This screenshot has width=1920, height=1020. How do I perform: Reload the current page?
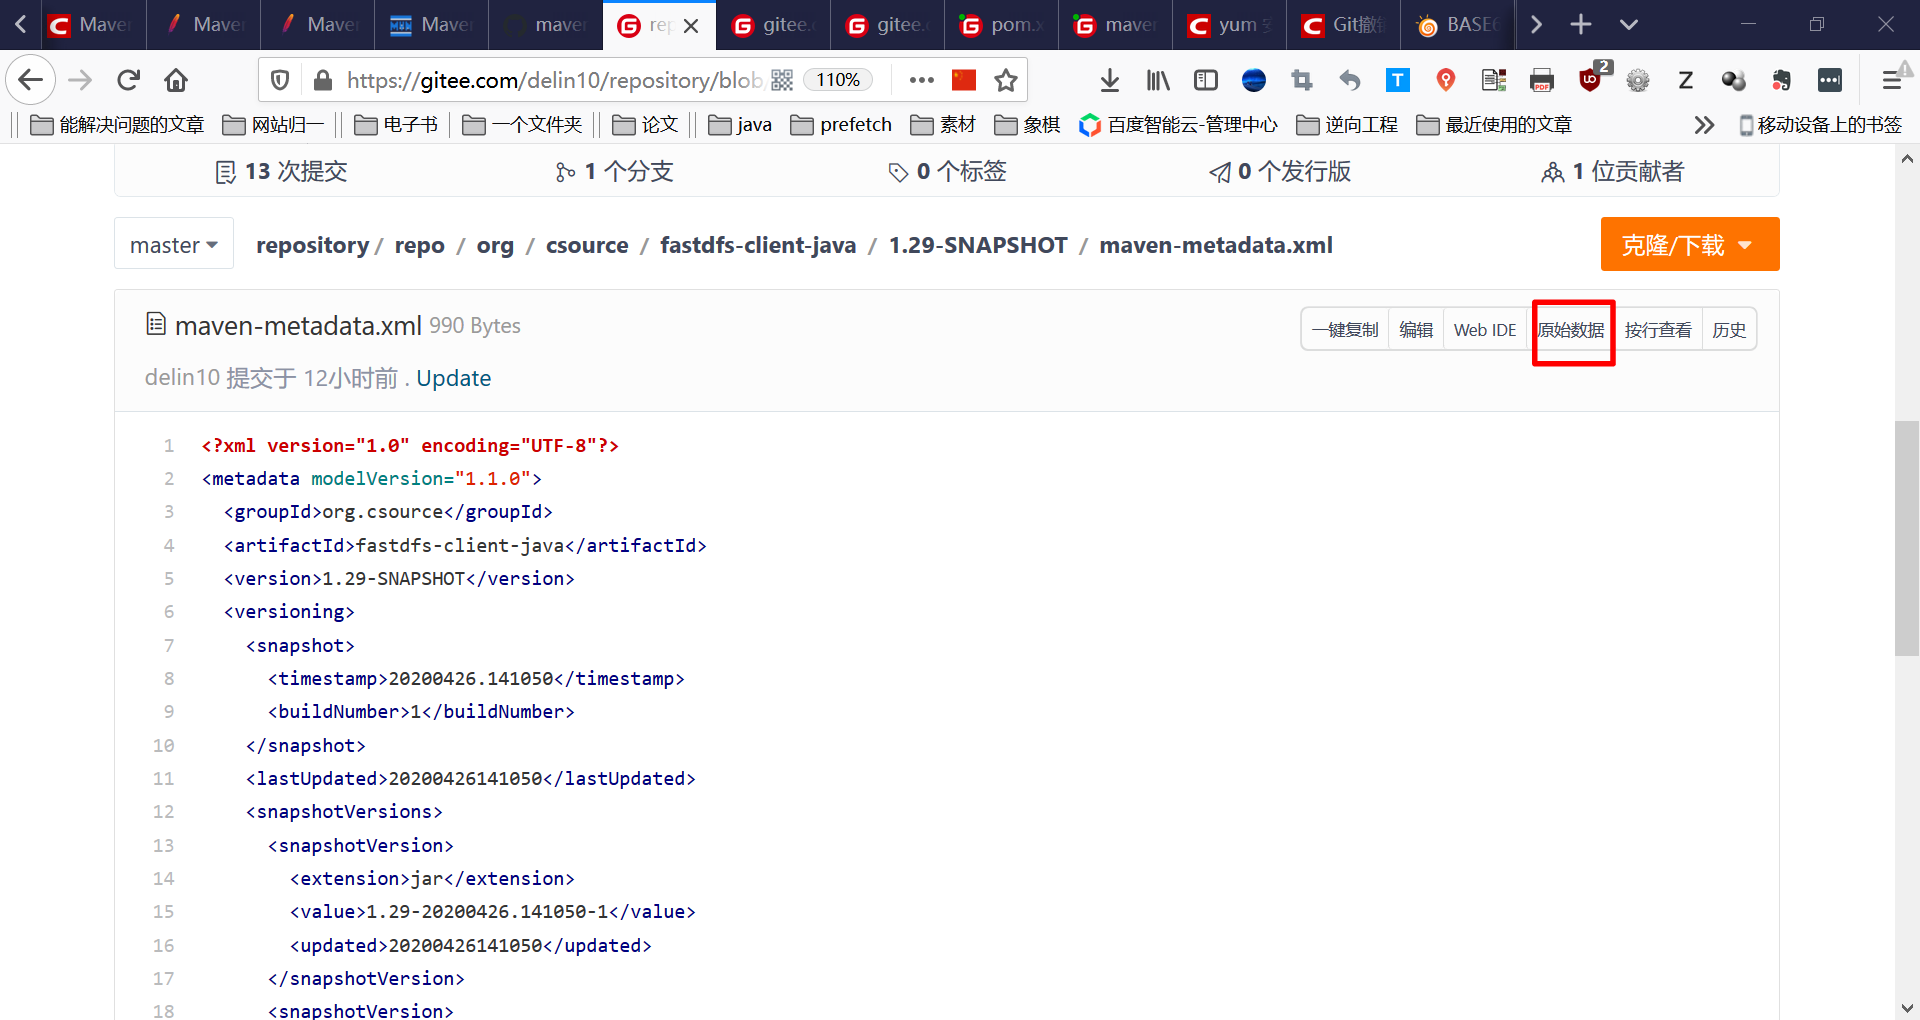pos(129,80)
